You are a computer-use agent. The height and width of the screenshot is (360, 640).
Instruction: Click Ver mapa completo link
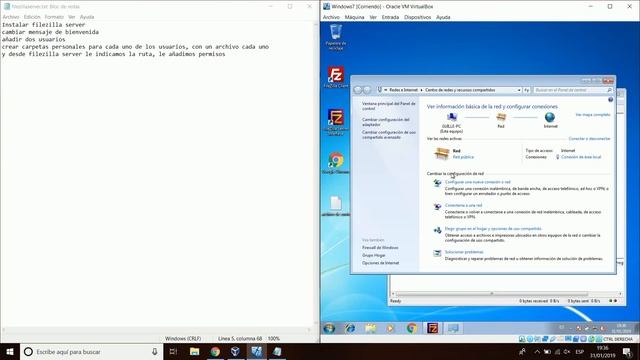point(593,115)
